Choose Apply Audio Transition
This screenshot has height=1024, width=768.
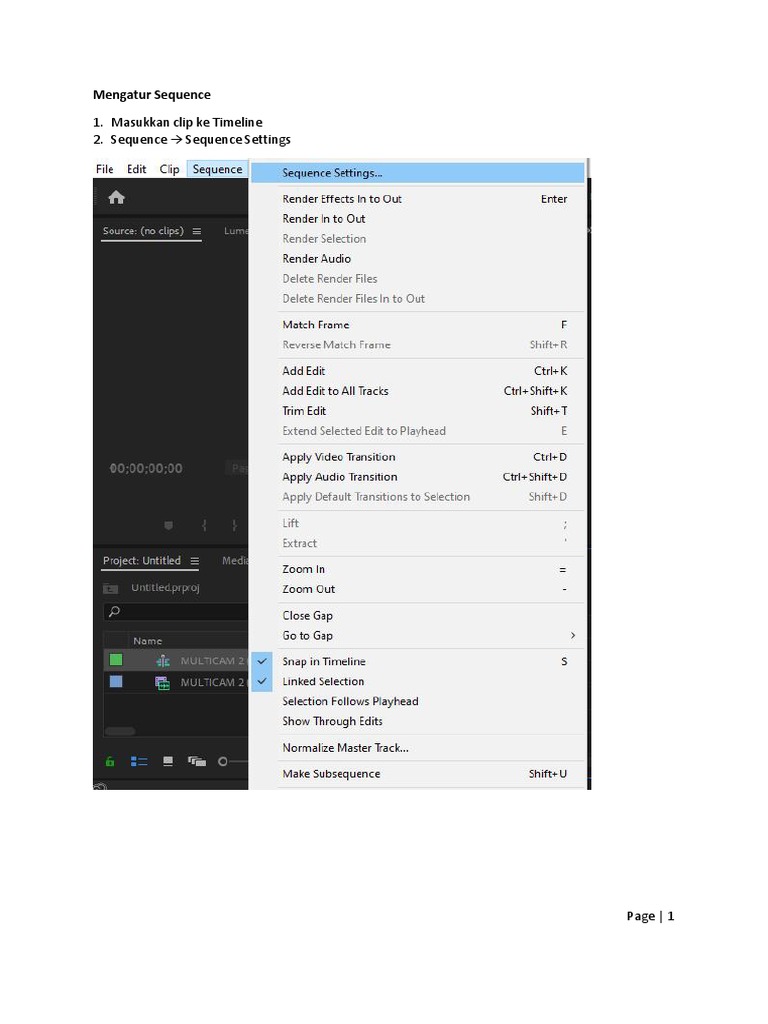tap(418, 477)
